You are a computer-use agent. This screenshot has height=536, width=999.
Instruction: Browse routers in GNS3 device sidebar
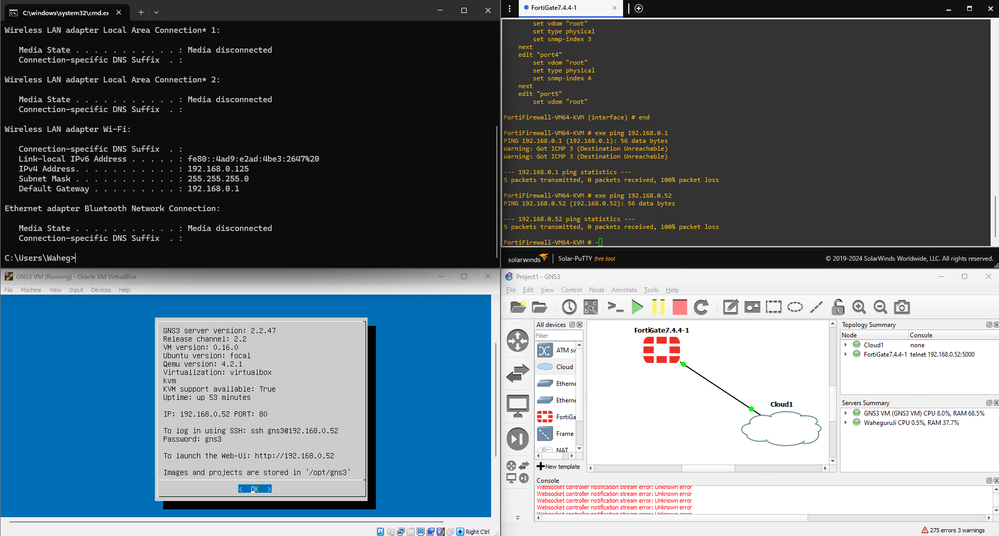(517, 340)
